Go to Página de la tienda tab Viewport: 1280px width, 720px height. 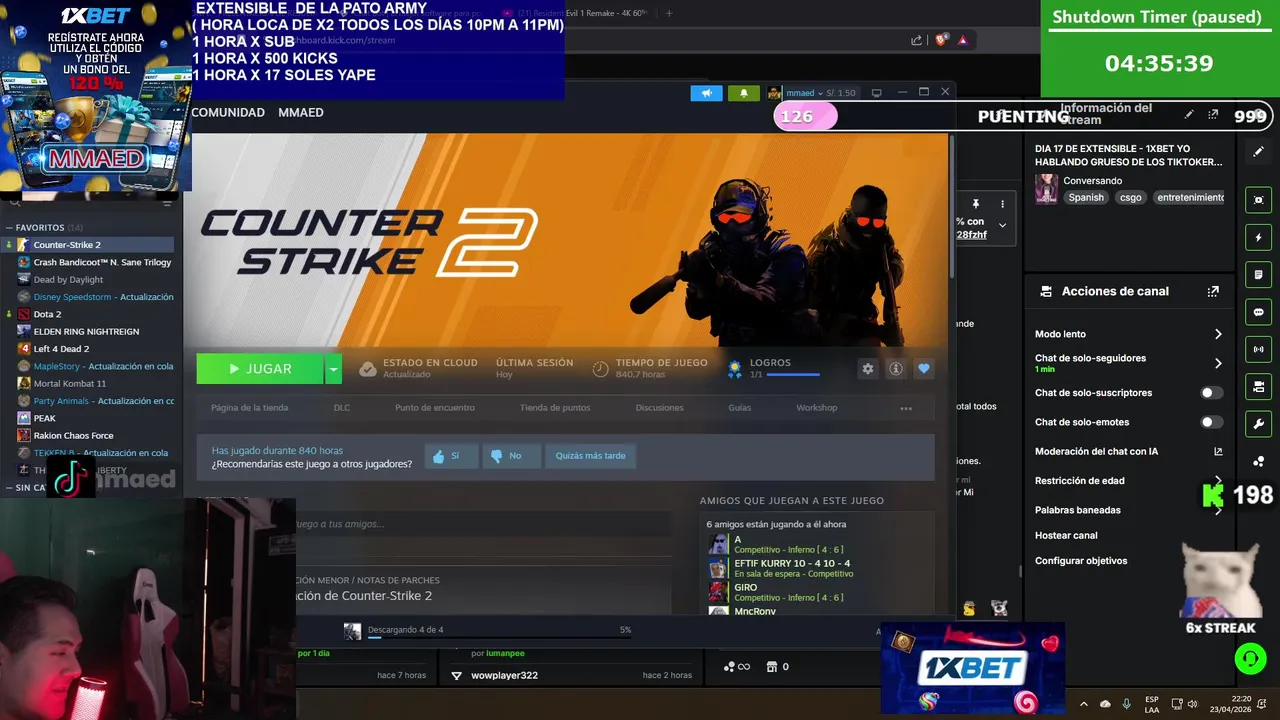pos(250,408)
